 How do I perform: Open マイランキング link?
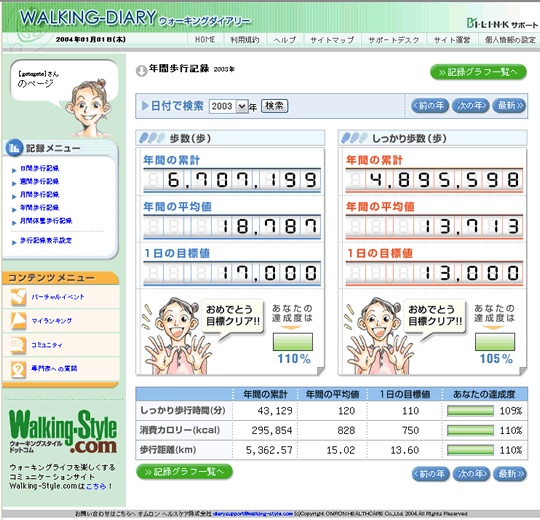(52, 321)
